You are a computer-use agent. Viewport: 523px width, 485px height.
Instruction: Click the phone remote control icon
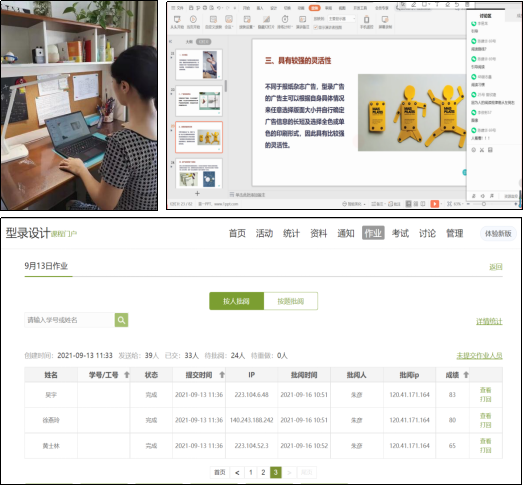[x=366, y=19]
